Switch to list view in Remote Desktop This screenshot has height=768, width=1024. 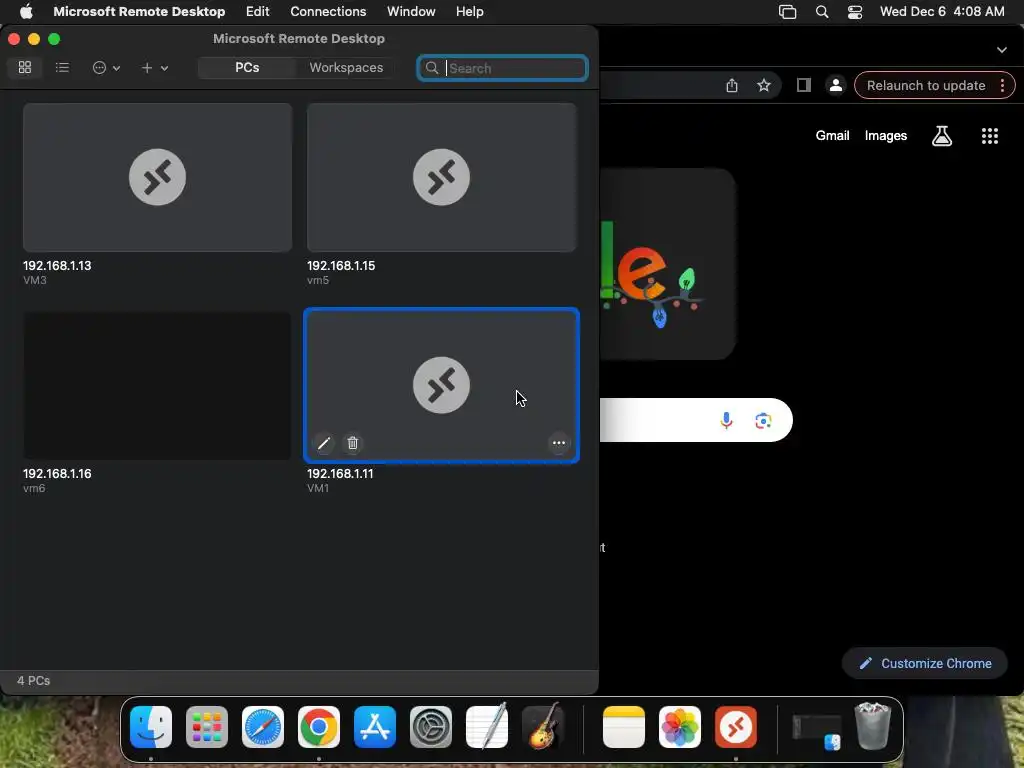(62, 67)
